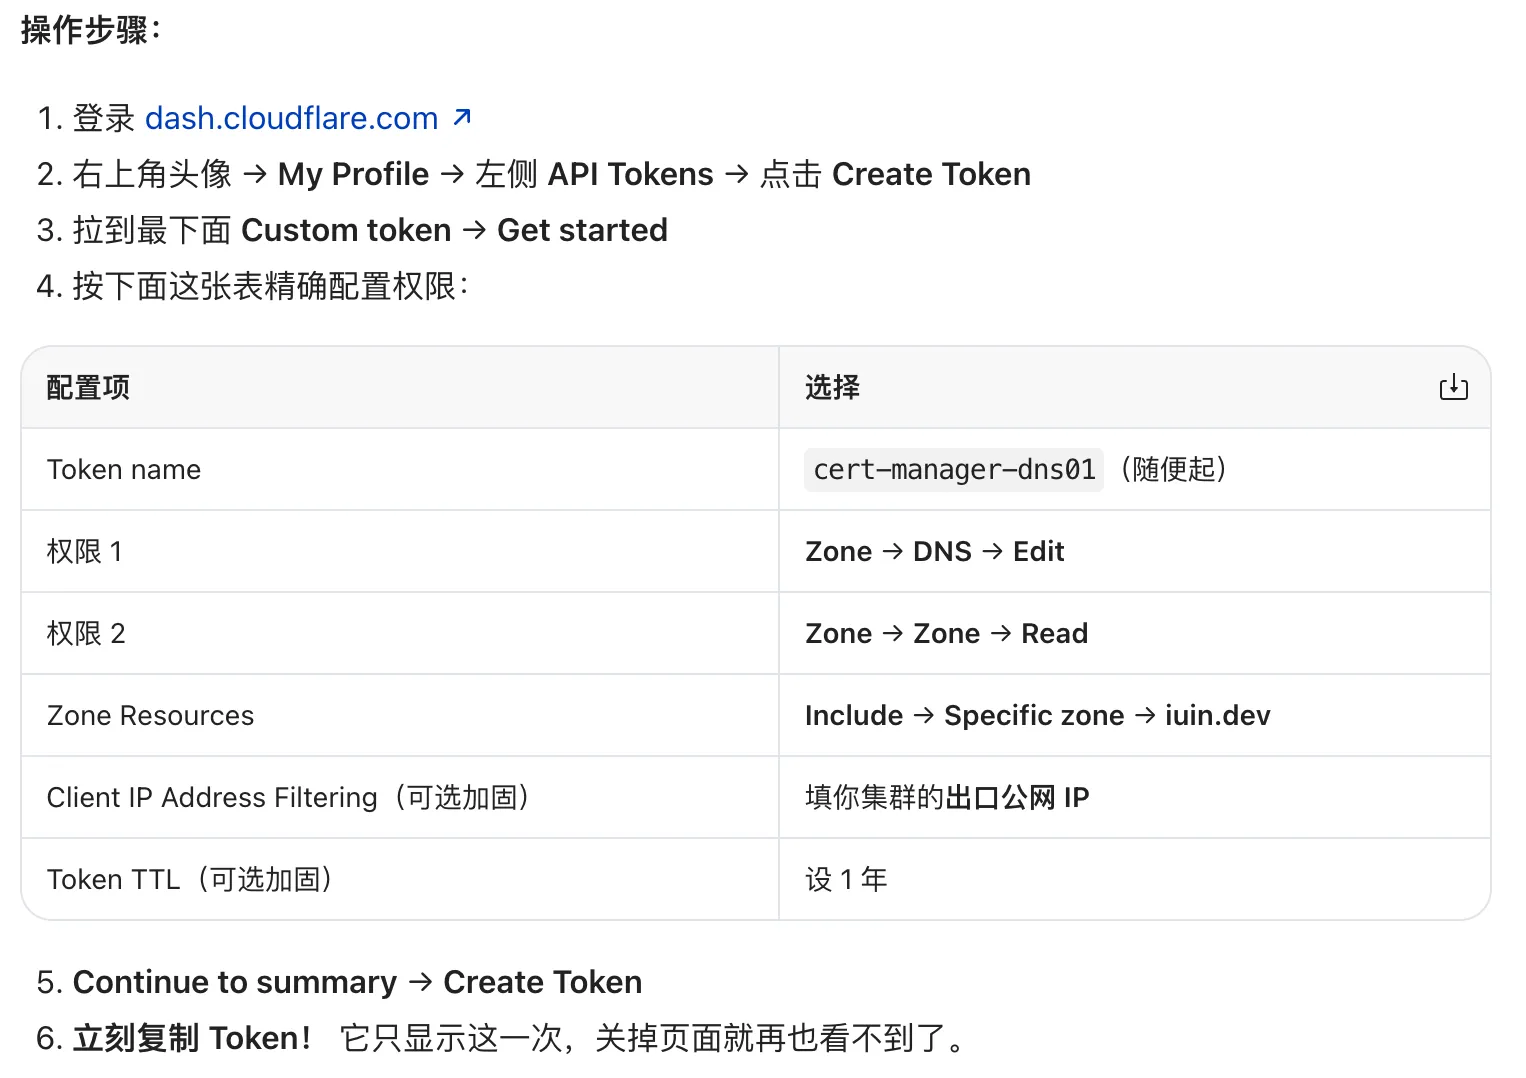Open the dash.cloudflare.com link
This screenshot has width=1526, height=1078.
coord(292,118)
